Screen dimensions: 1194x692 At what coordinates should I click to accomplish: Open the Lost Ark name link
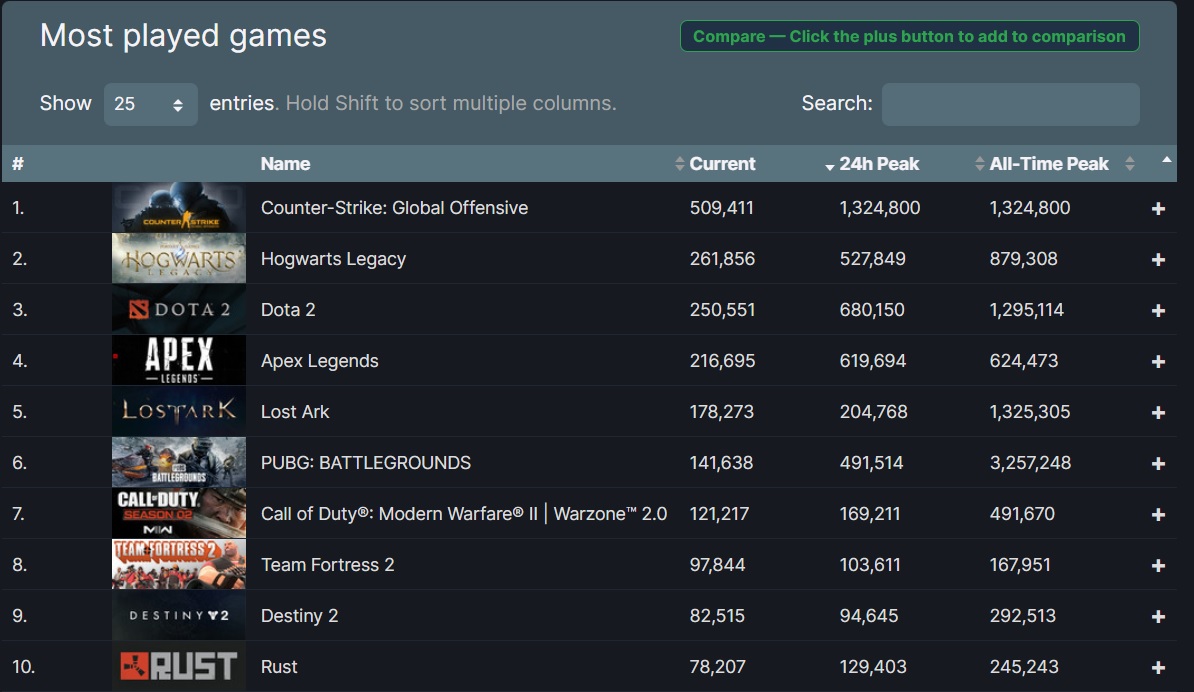[x=295, y=412]
